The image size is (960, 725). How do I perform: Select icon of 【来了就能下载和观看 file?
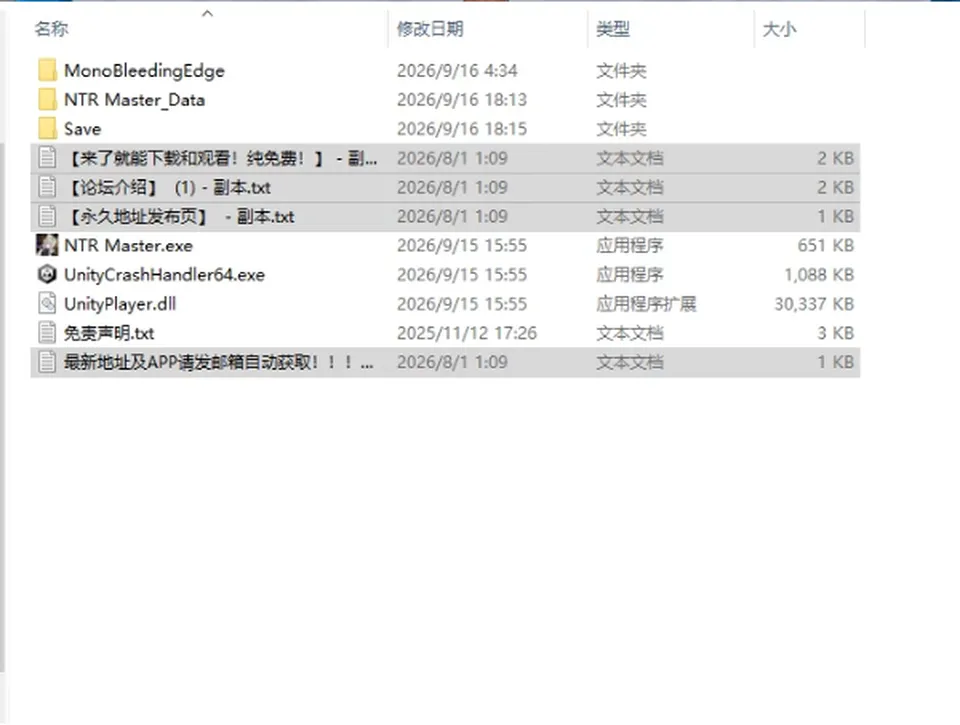pos(47,158)
